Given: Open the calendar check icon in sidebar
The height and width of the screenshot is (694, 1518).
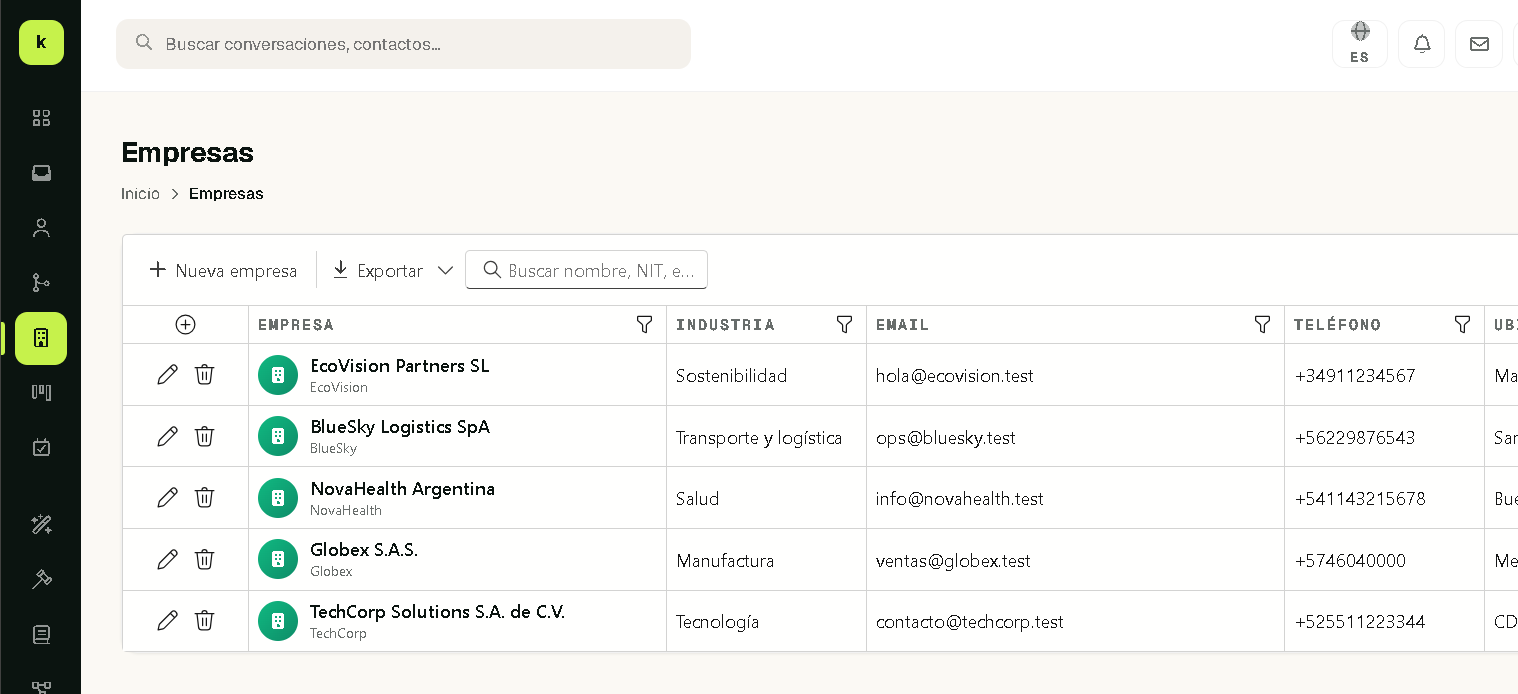Looking at the screenshot, I should 41,447.
